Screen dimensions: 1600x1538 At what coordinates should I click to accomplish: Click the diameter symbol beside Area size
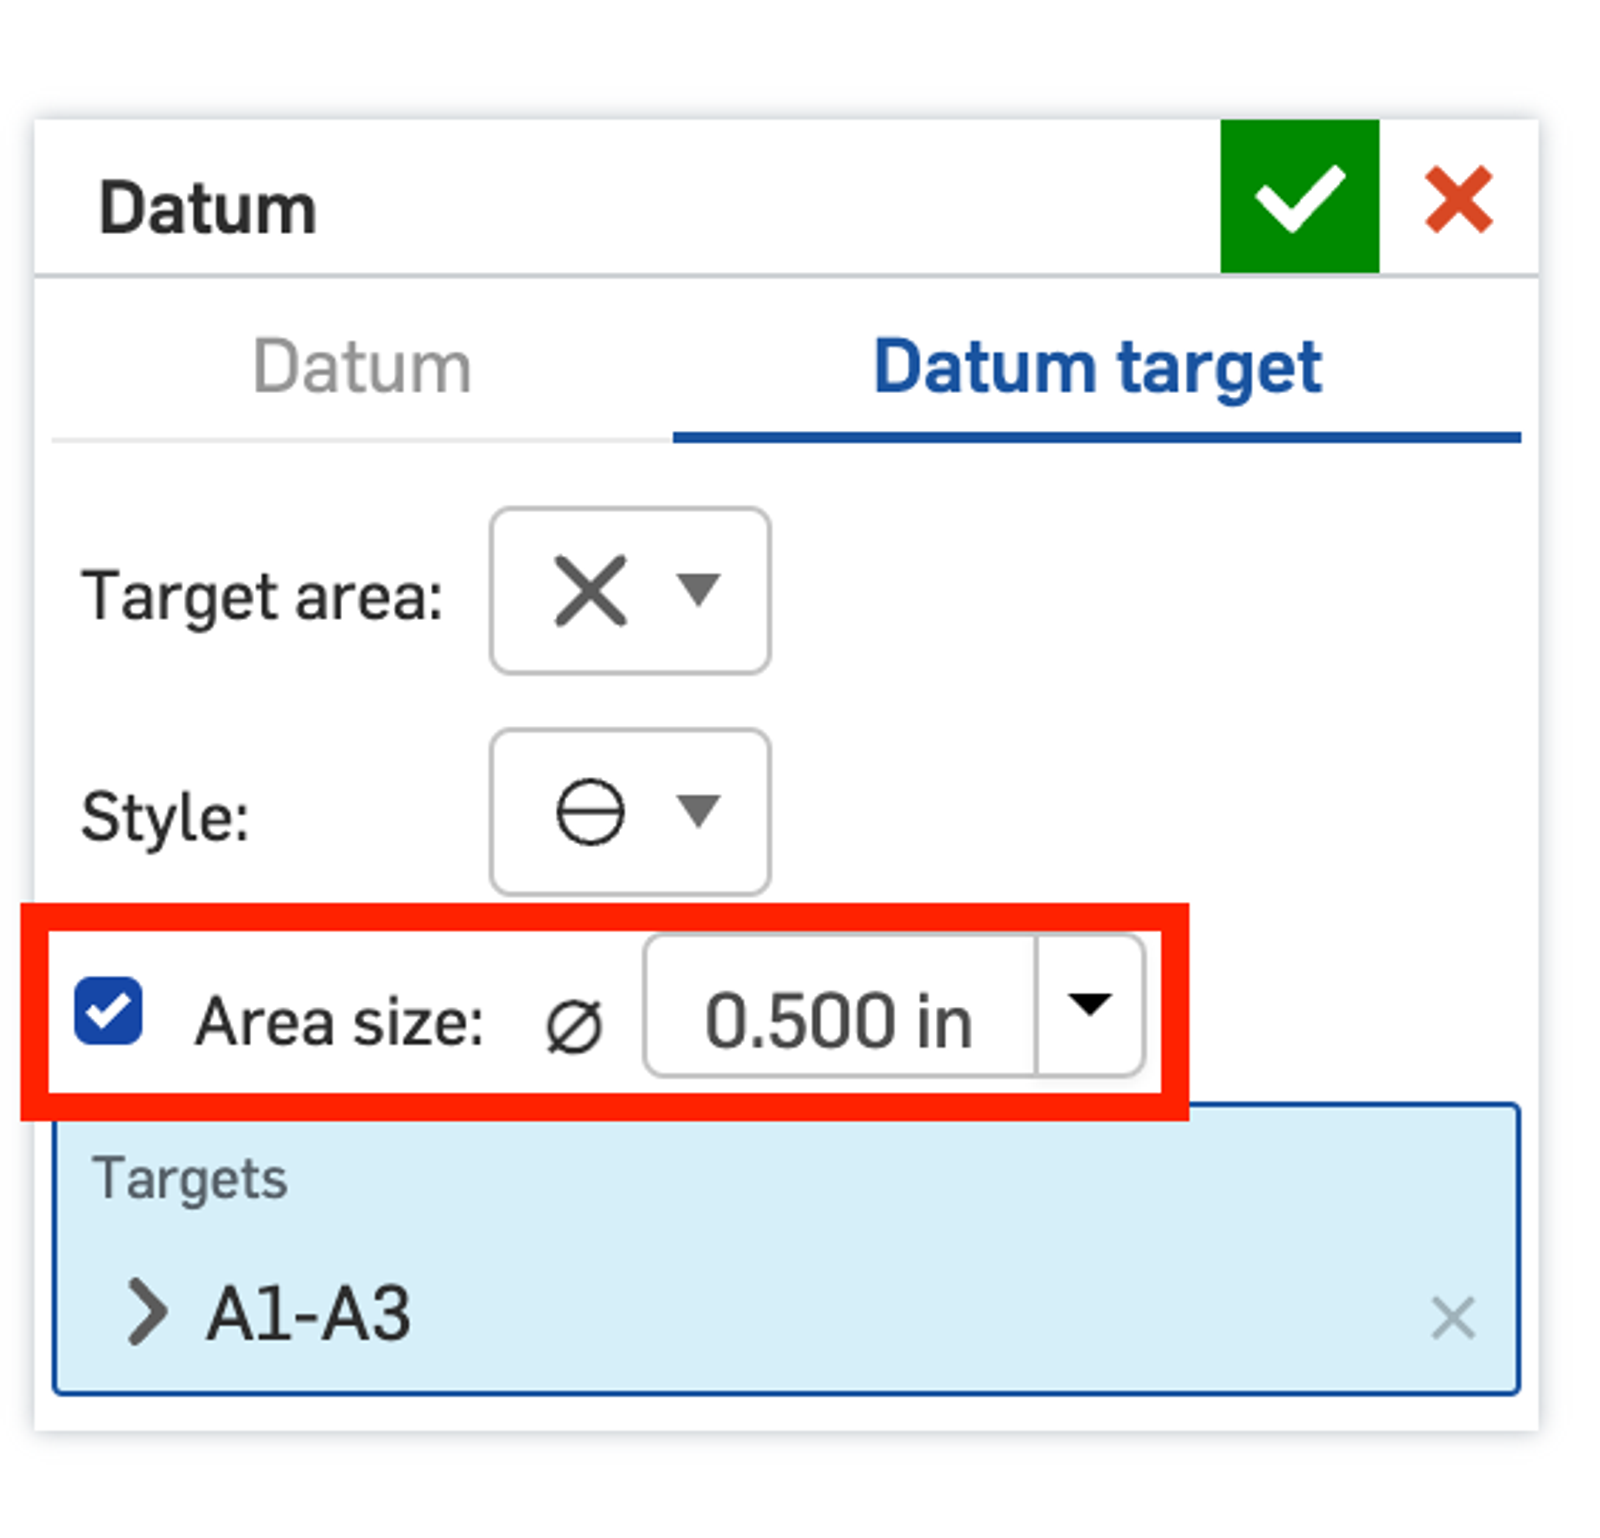pos(574,1026)
